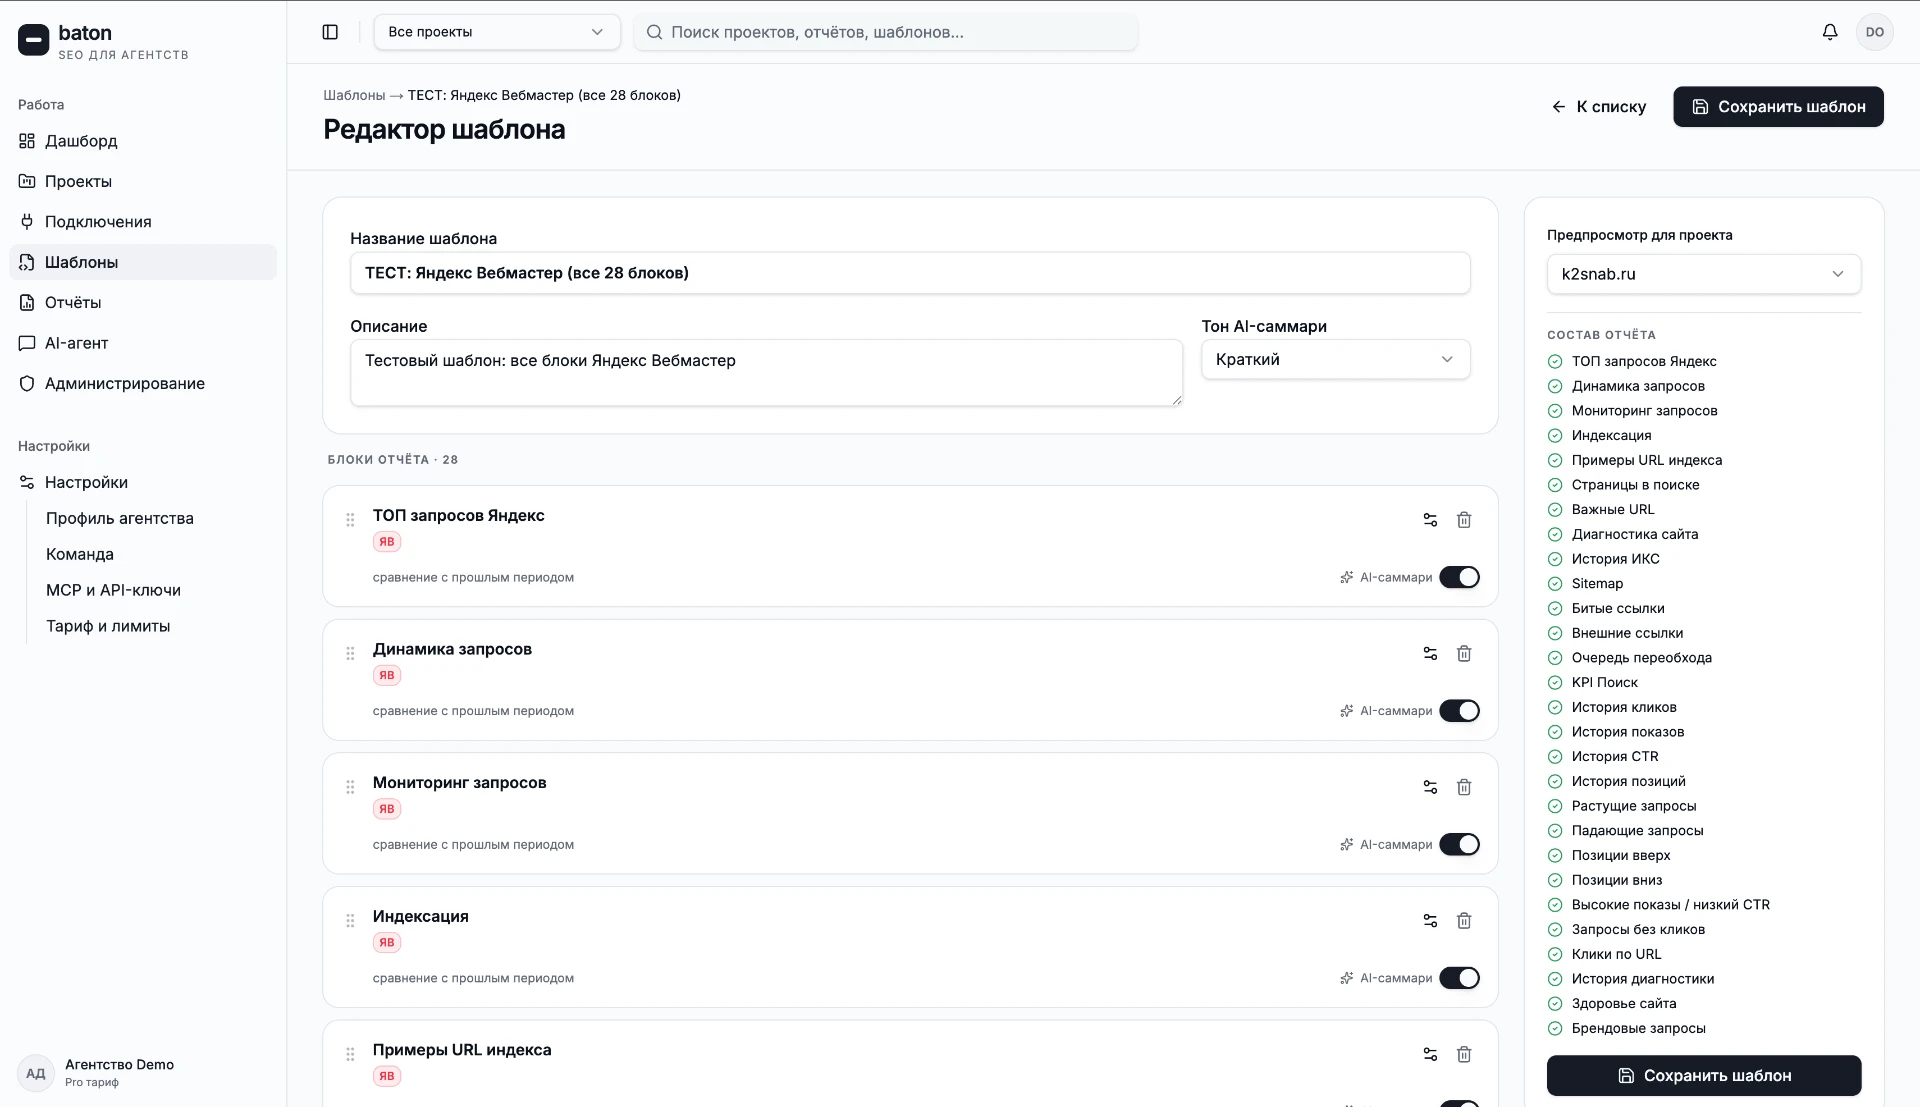Click Брендовые запросы in report composition
The width and height of the screenshot is (1920, 1107).
tap(1638, 1029)
